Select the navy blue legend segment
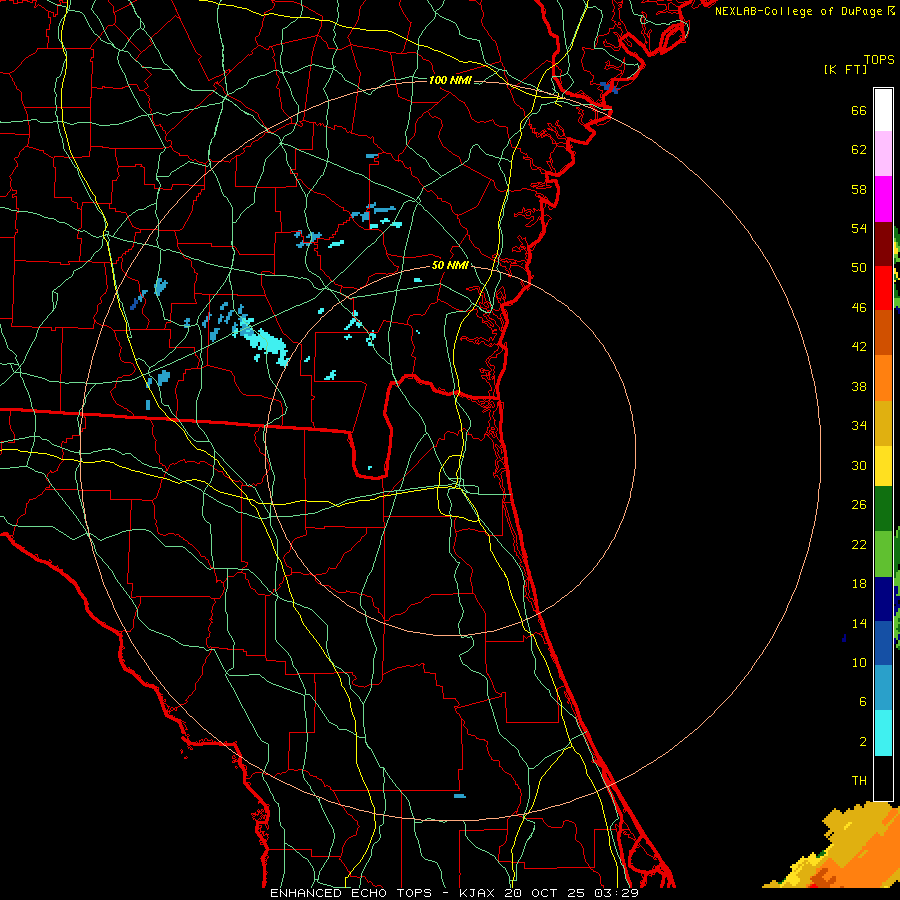 pyautogui.click(x=883, y=599)
